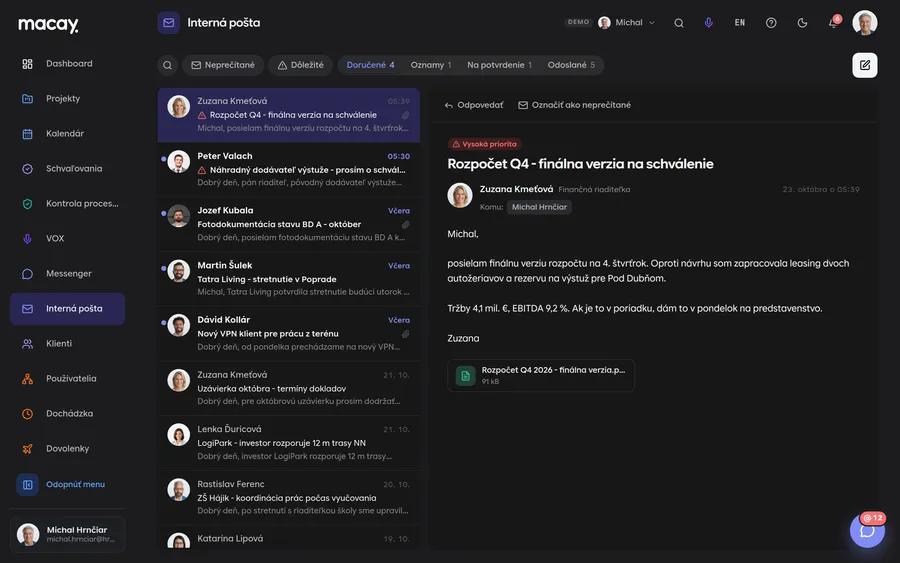Viewport: 900px width, 563px height.
Task: Click the mail icon next to Interná pošta title
Action: (x=169, y=23)
